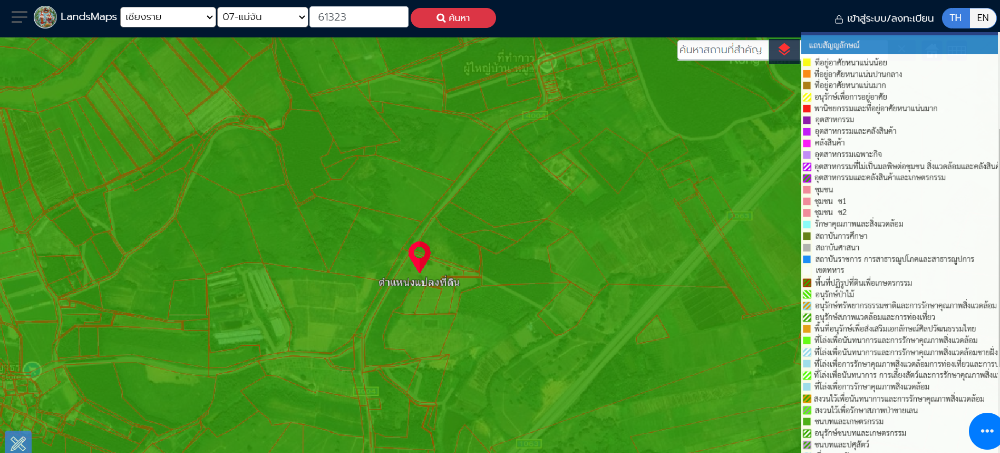This screenshot has height=453, width=1000.
Task: Click the magenta swatch for คลังสินค้า
Action: tap(806, 143)
